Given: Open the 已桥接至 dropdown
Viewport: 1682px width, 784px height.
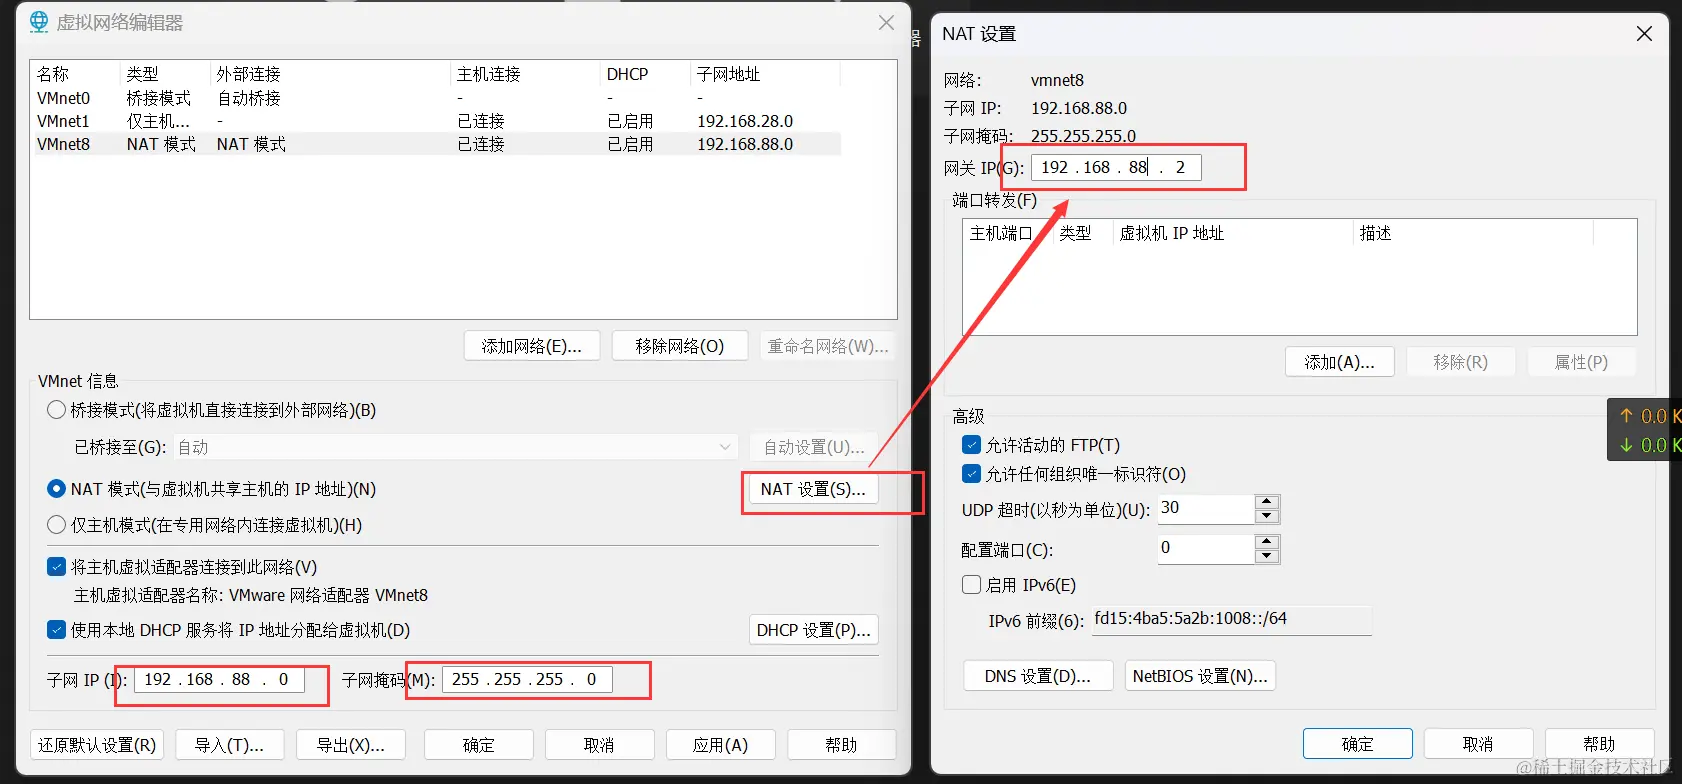Looking at the screenshot, I should pyautogui.click(x=456, y=447).
